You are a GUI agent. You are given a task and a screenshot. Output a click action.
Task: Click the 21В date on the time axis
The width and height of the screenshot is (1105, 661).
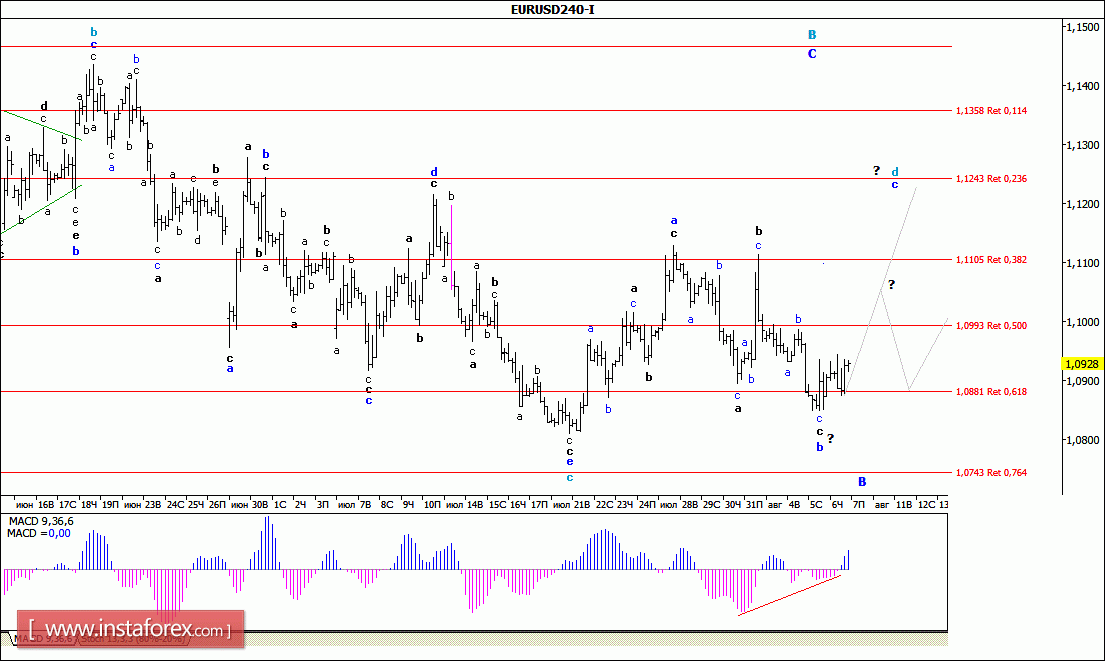581,505
